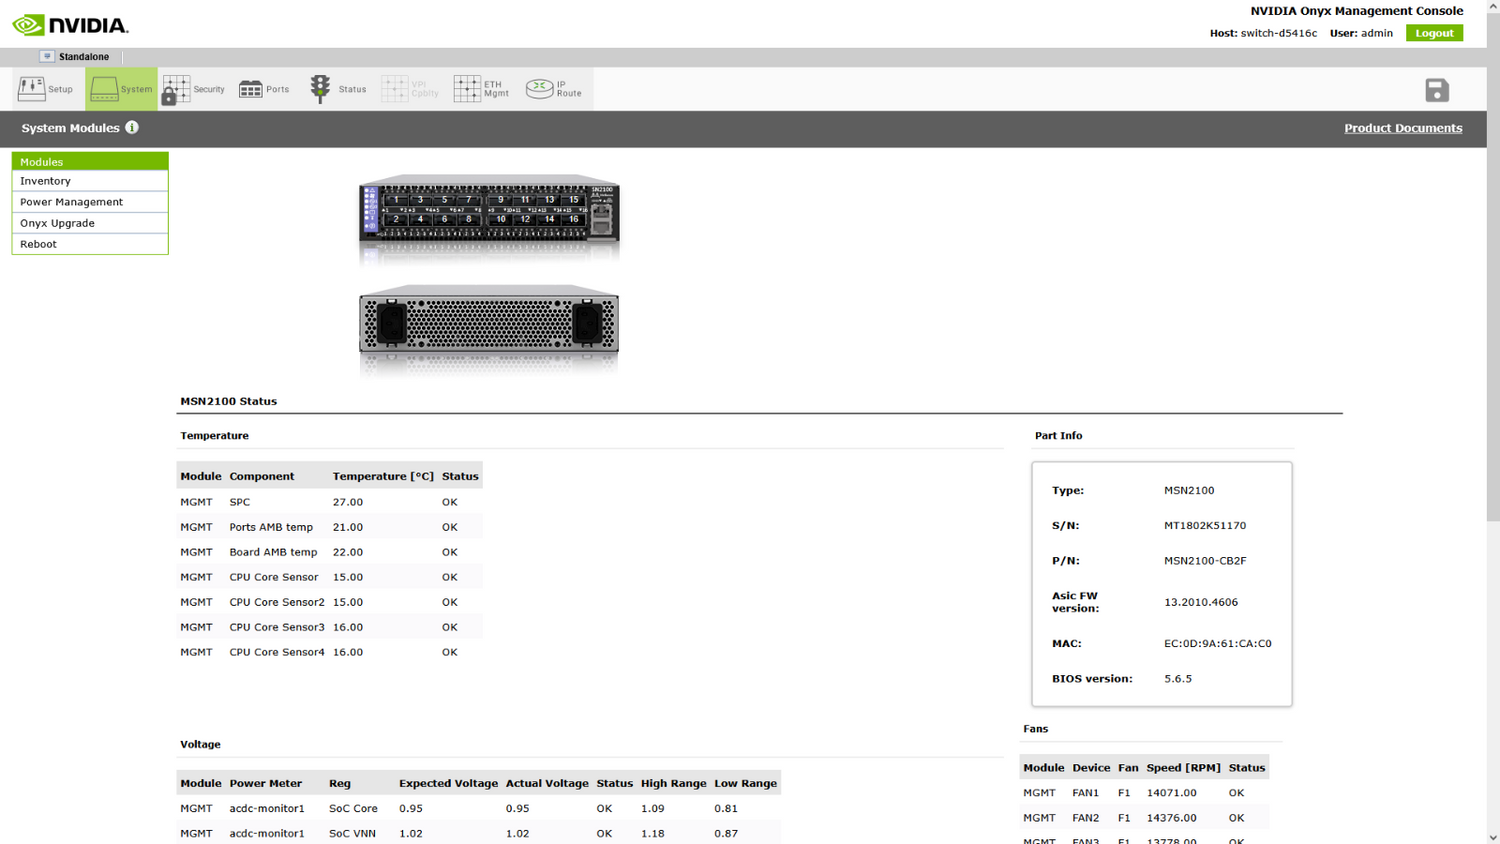Click the Expected Voltage column header
The height and width of the screenshot is (844, 1500).
(x=448, y=783)
